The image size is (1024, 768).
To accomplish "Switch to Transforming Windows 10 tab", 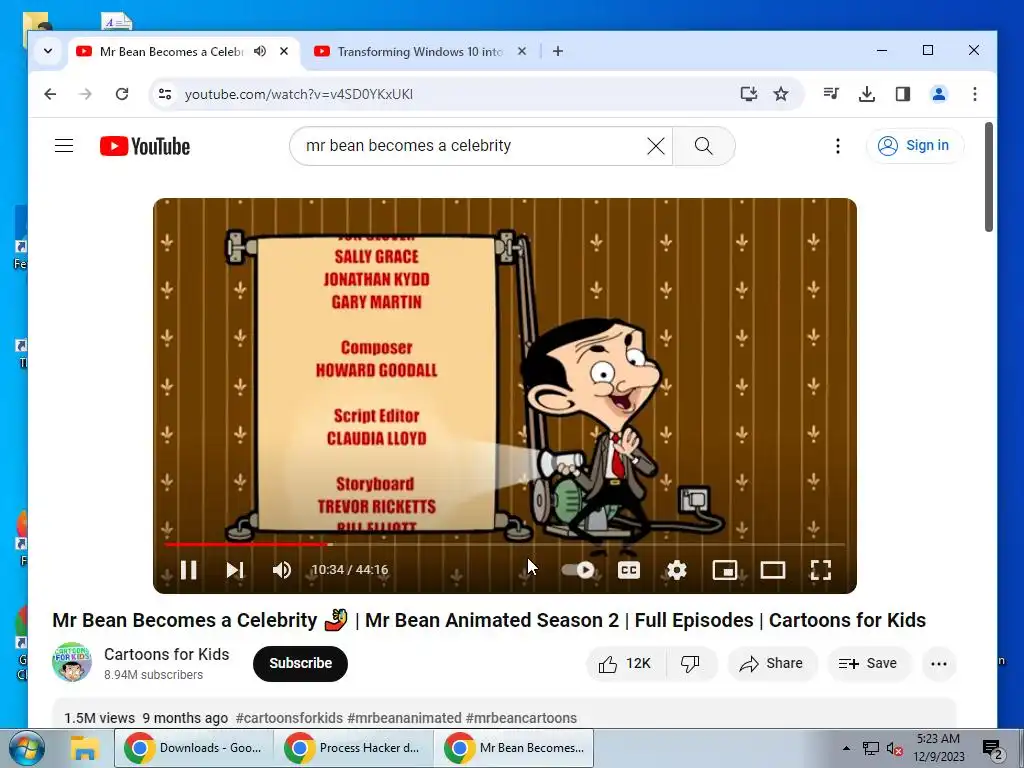I will (x=419, y=52).
